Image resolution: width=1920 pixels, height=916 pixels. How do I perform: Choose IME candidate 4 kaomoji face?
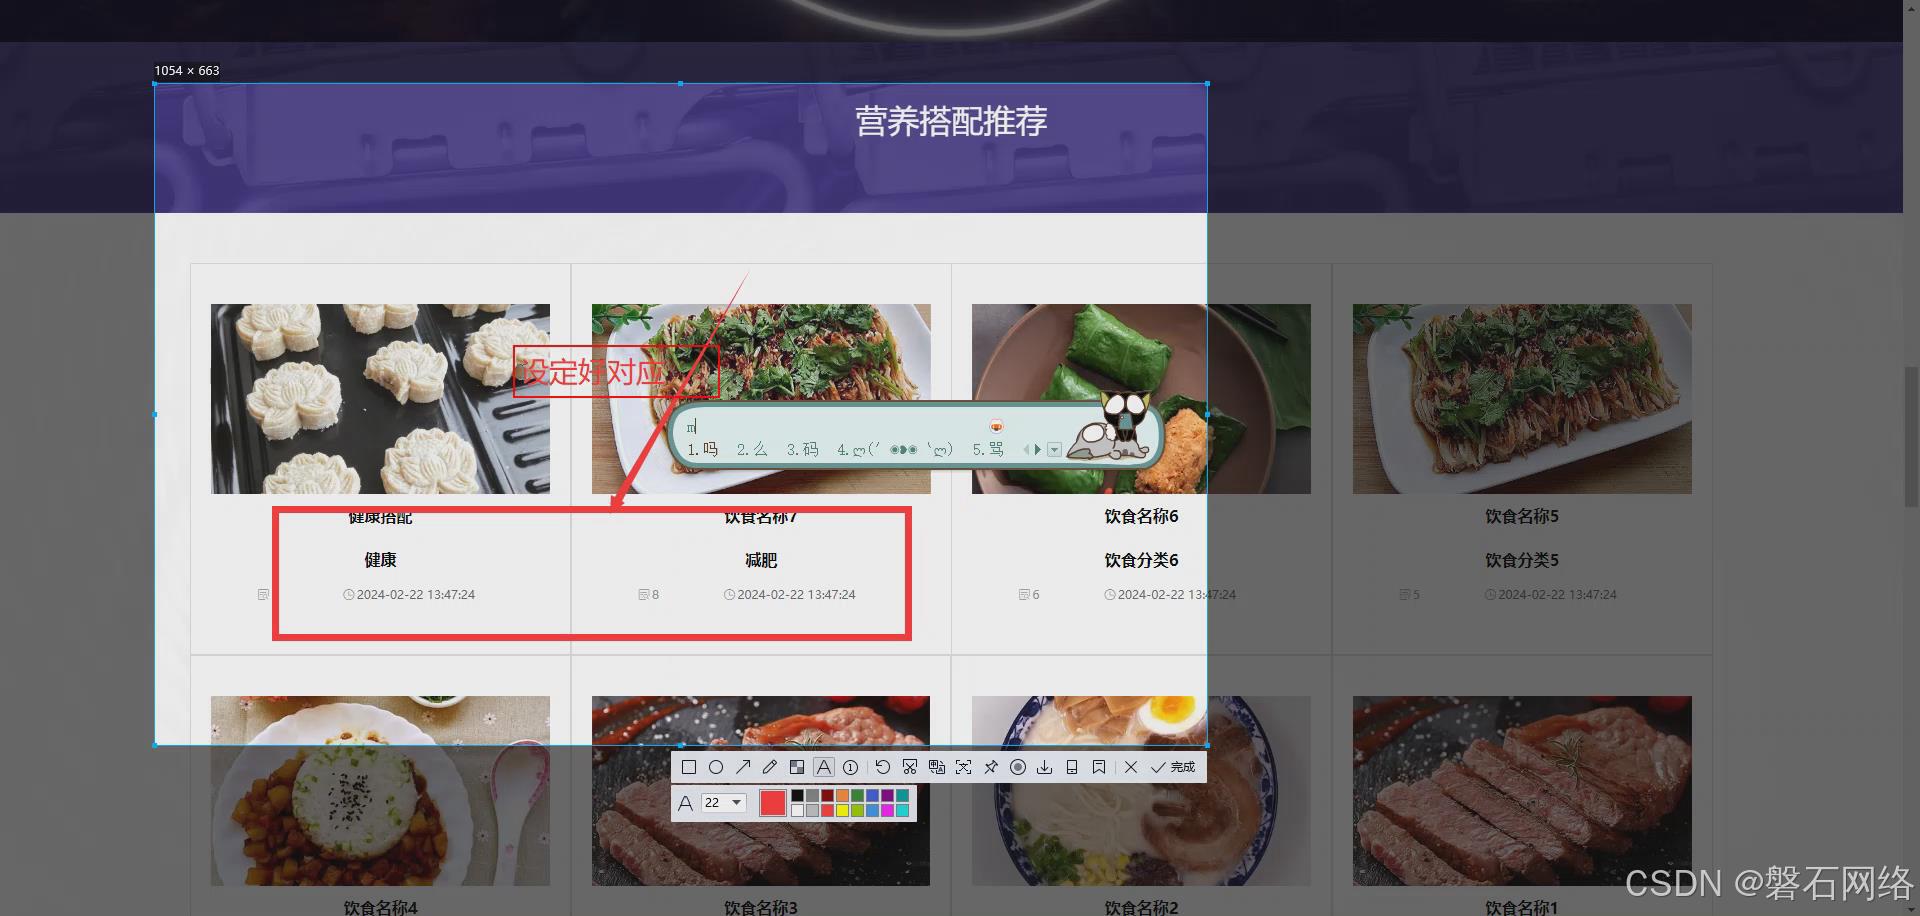click(x=895, y=449)
